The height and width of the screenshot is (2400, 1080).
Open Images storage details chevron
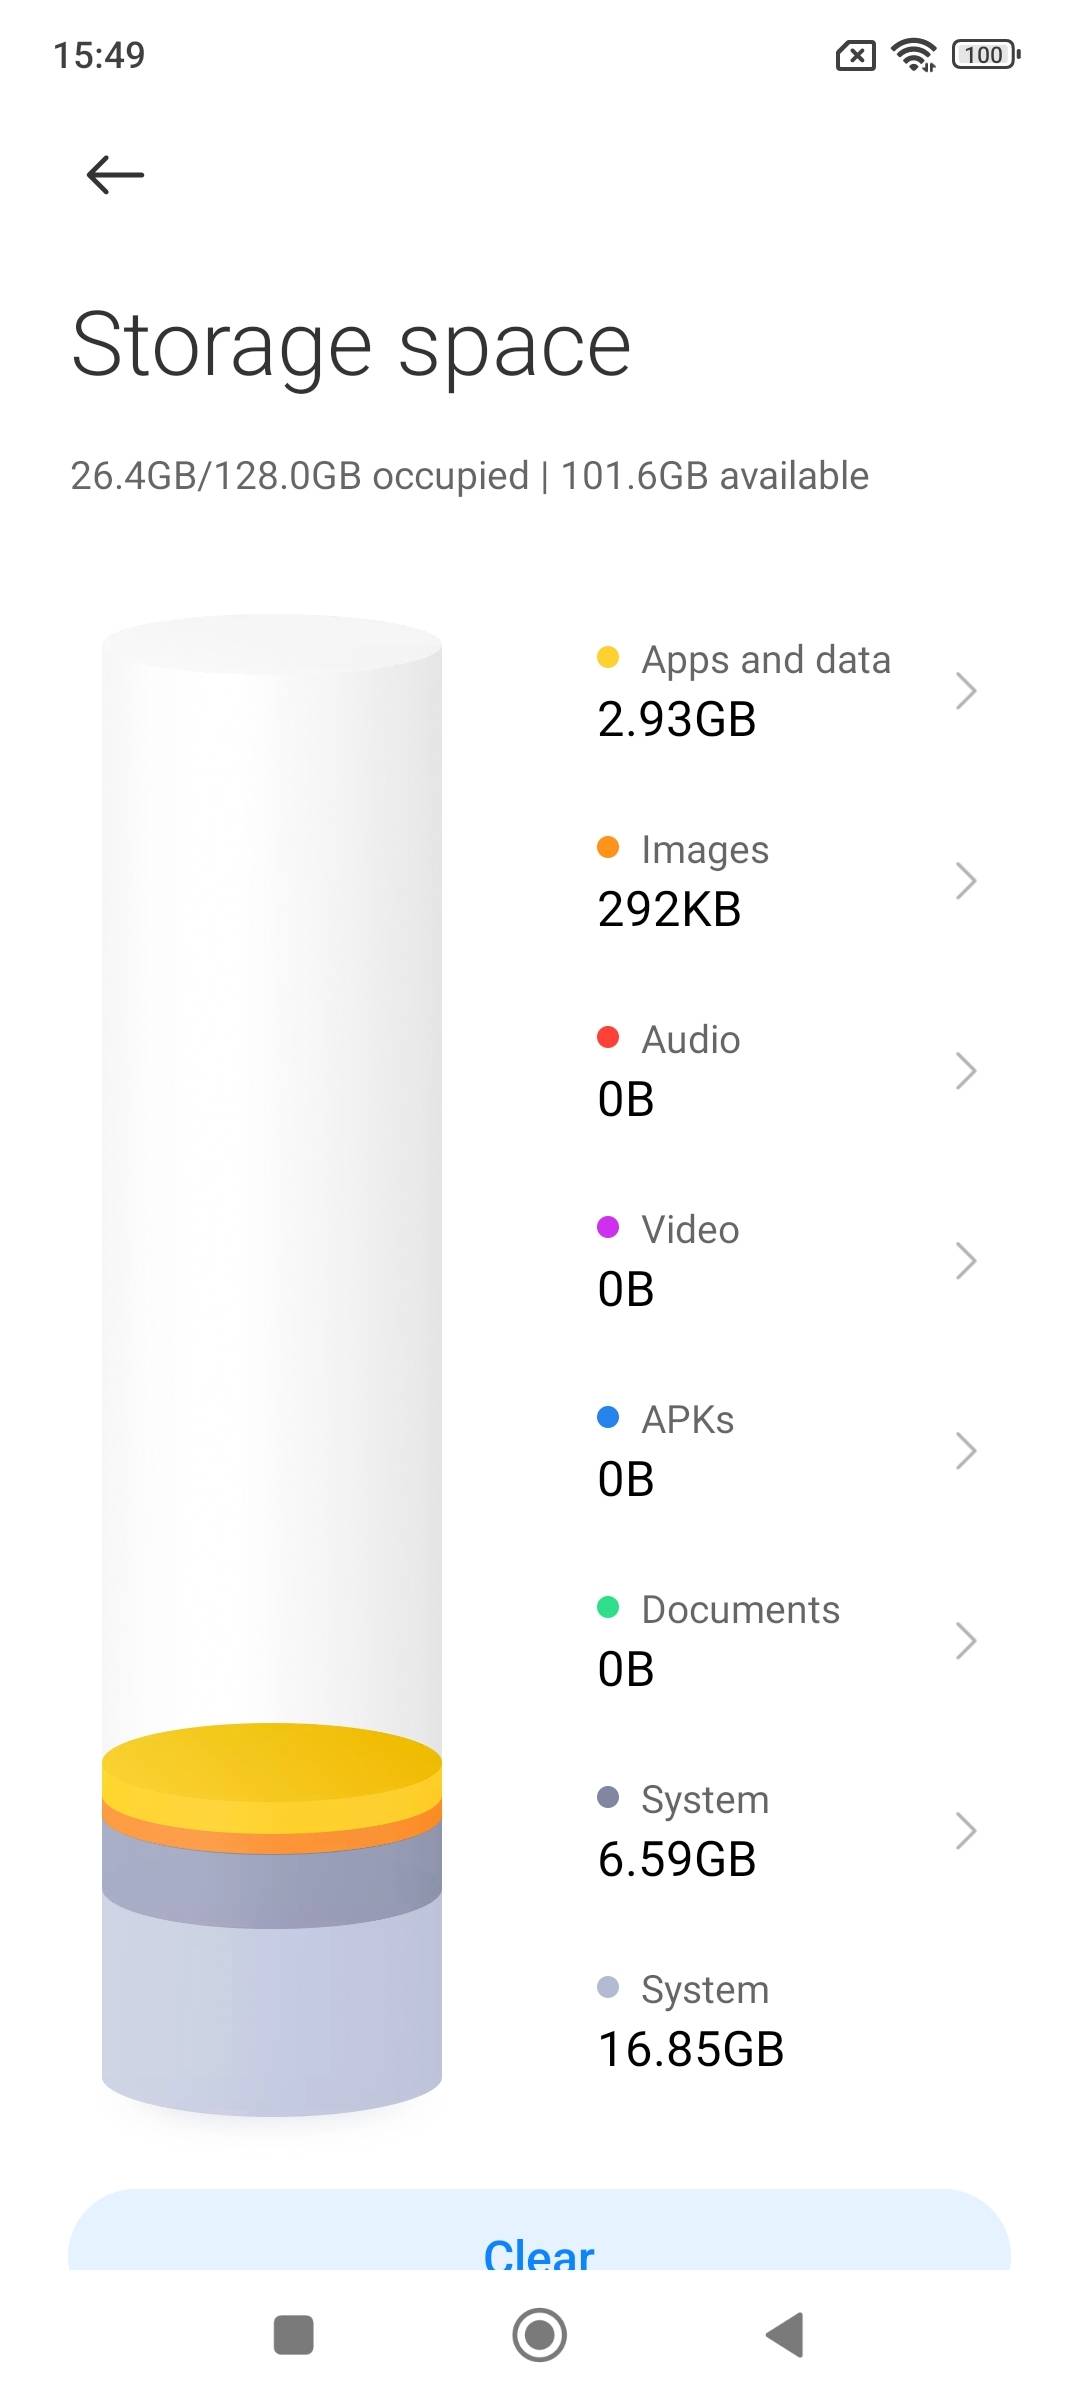click(x=965, y=881)
